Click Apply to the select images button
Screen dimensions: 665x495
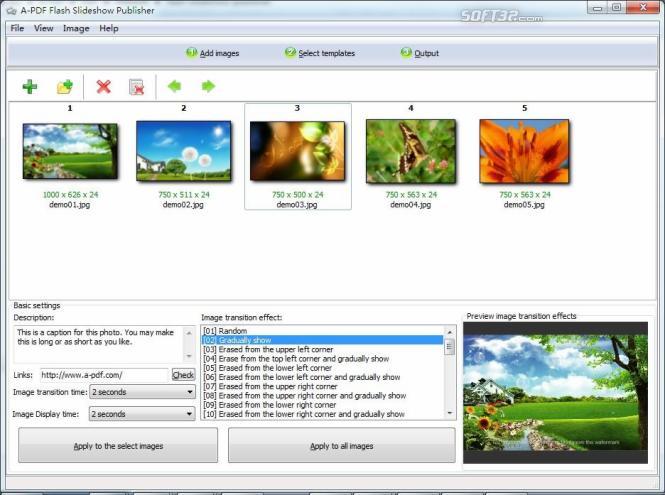click(x=118, y=445)
